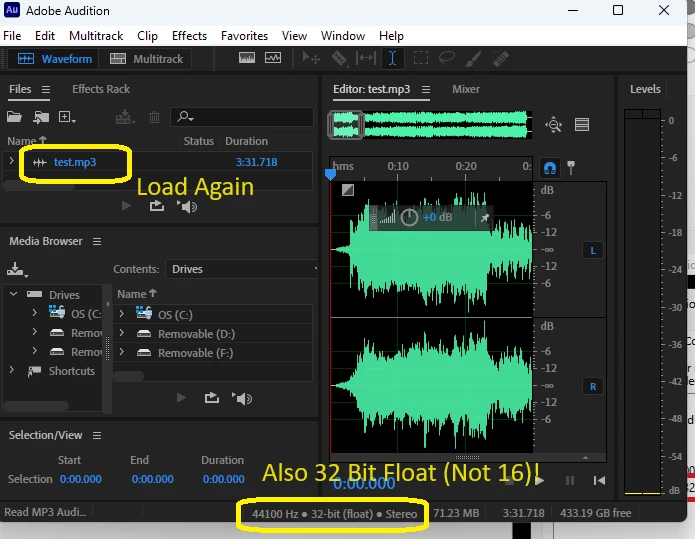
Task: Select the Marquee Selection tool
Action: (x=421, y=58)
